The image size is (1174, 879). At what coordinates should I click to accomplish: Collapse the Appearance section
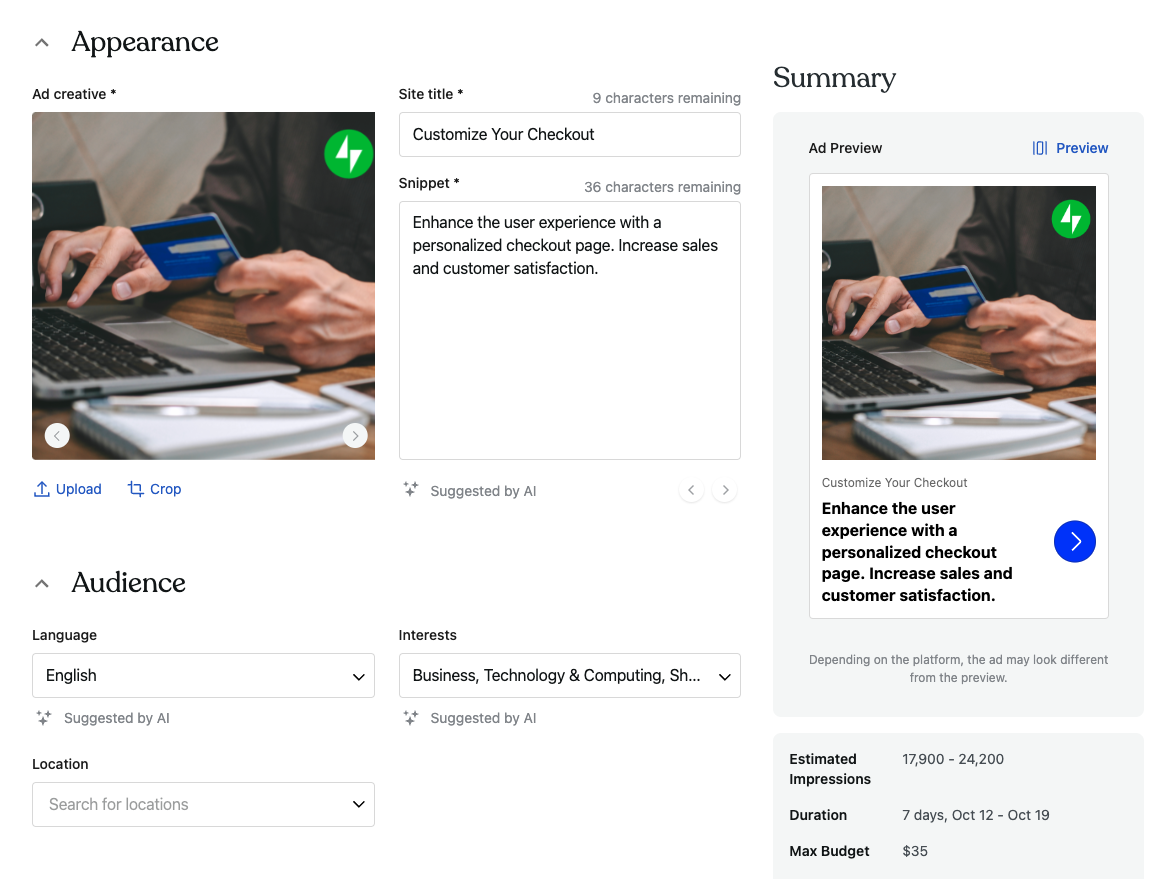pyautogui.click(x=41, y=41)
